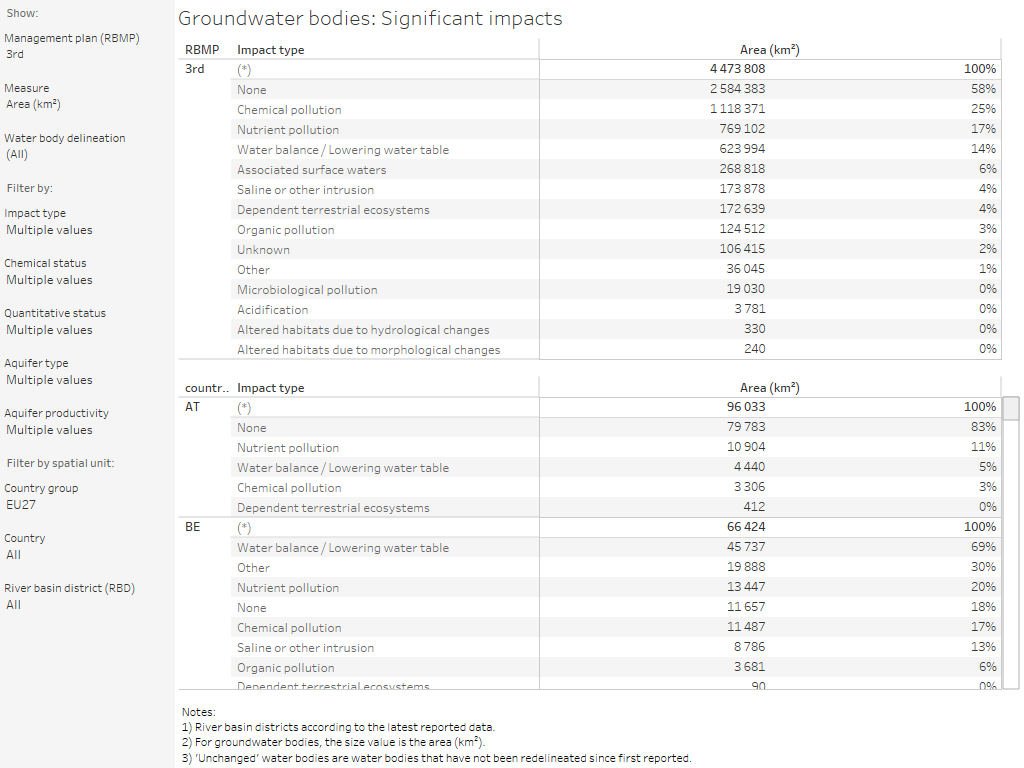Image resolution: width=1024 pixels, height=768 pixels.
Task: Select BE 'Water balance' row with 45 737
Action: [616, 547]
